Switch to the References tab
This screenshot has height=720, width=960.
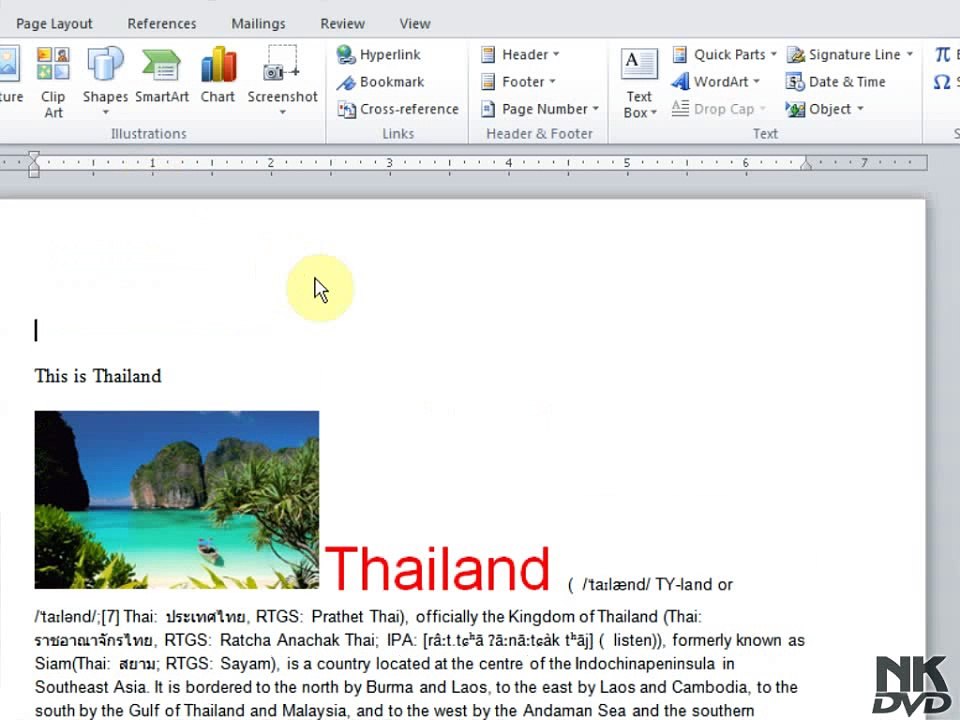pos(162,24)
